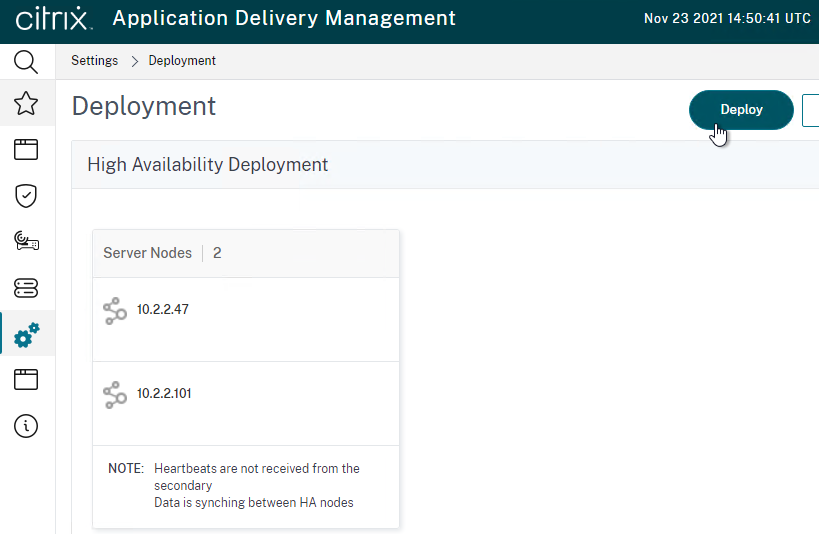Click the node icon beside 10.2.2.47
This screenshot has height=534, width=819.
[115, 311]
